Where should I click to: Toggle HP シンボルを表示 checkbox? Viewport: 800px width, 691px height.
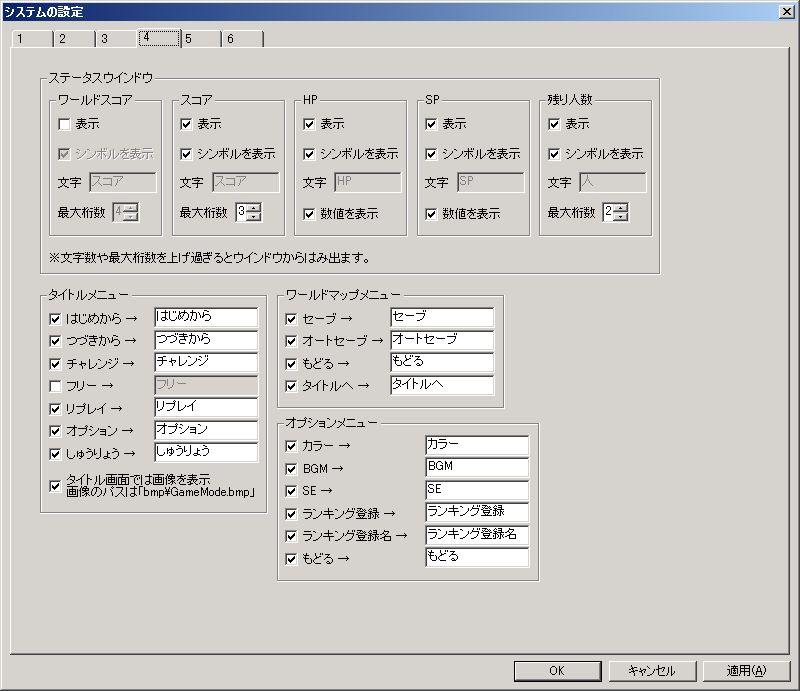309,154
